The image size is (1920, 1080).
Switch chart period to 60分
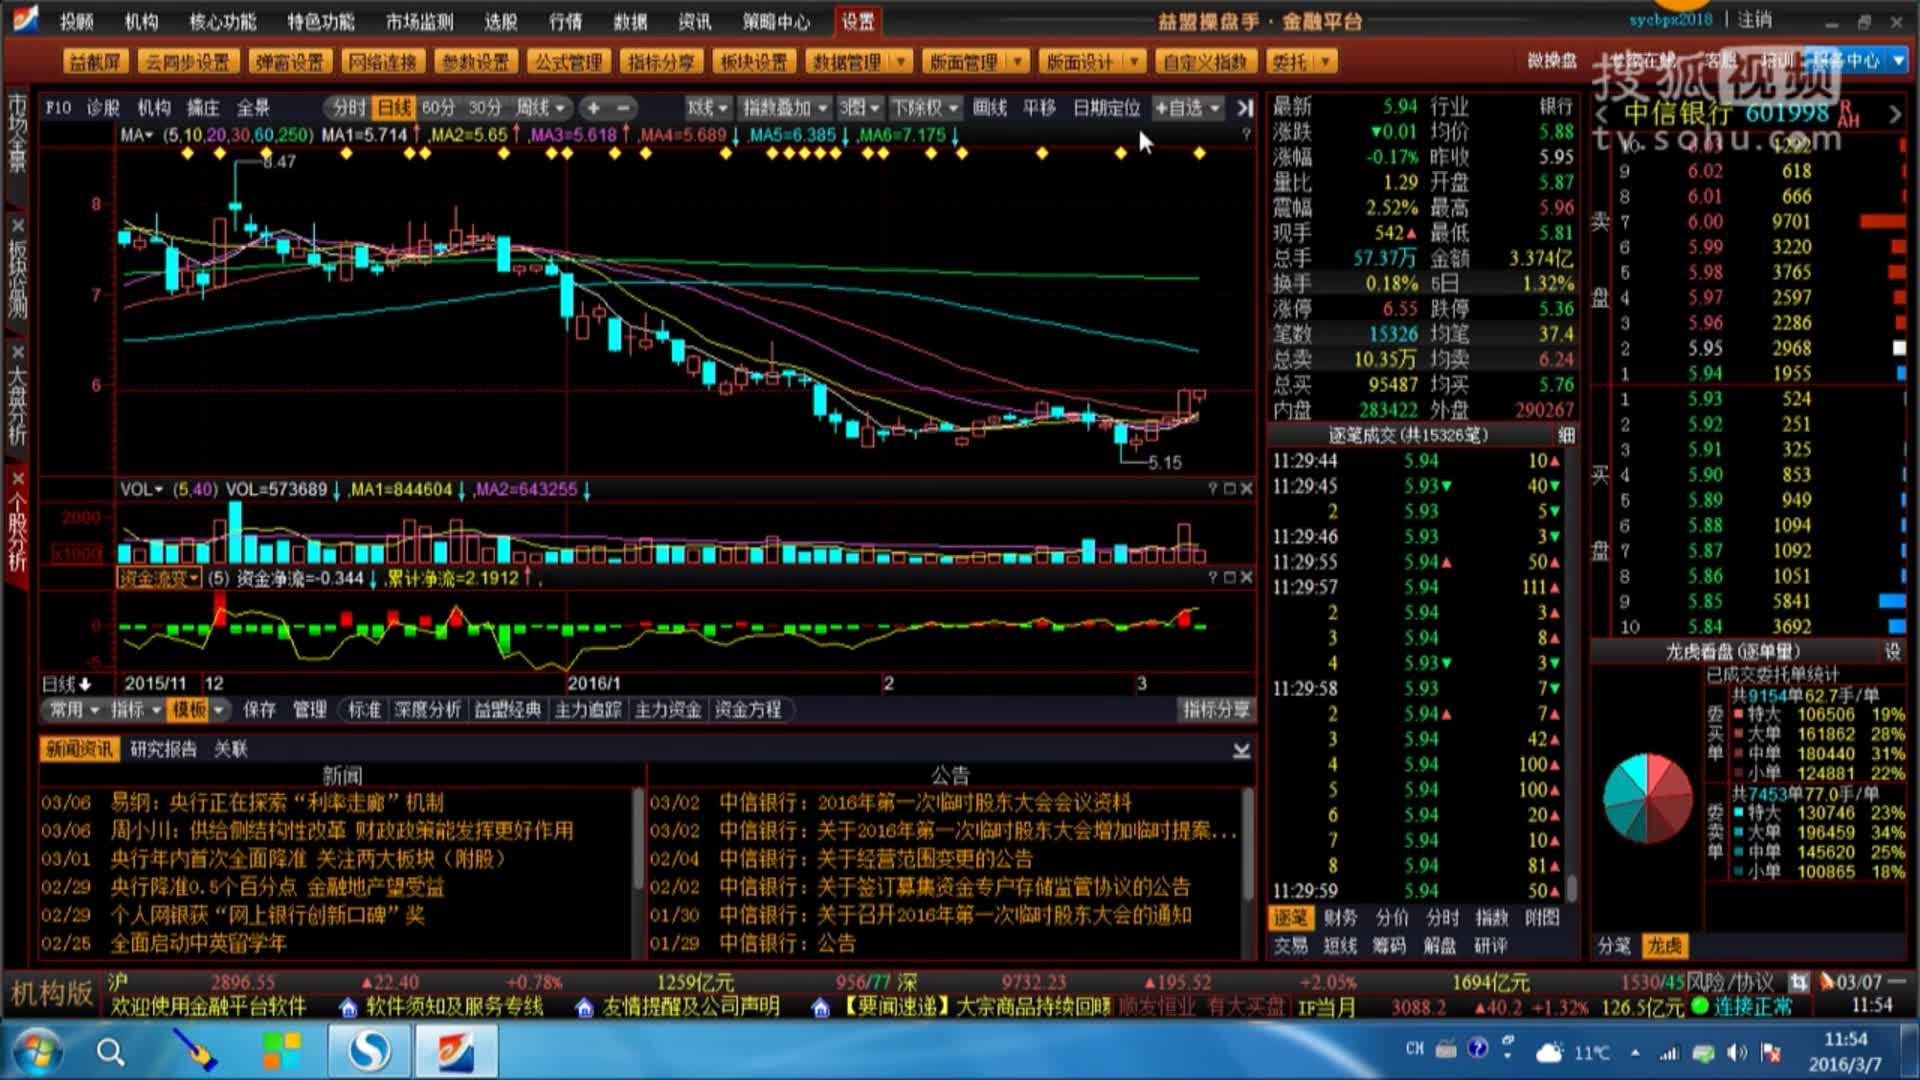click(437, 108)
